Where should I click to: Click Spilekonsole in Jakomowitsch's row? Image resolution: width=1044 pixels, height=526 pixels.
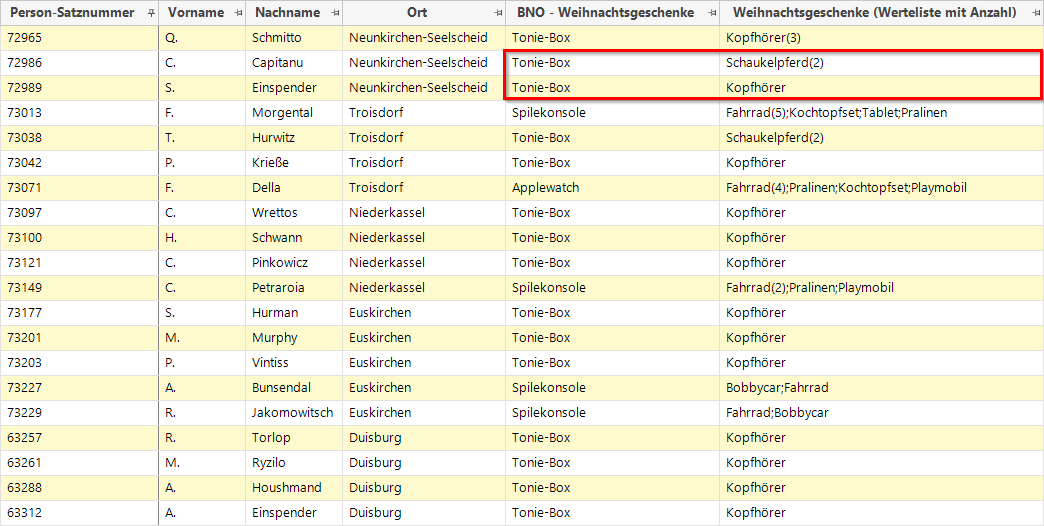click(x=549, y=413)
